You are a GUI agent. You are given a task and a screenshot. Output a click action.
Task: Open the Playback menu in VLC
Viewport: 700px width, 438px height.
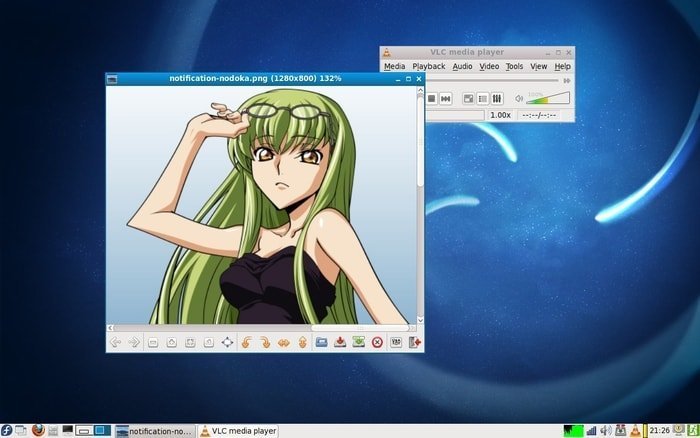(x=429, y=67)
